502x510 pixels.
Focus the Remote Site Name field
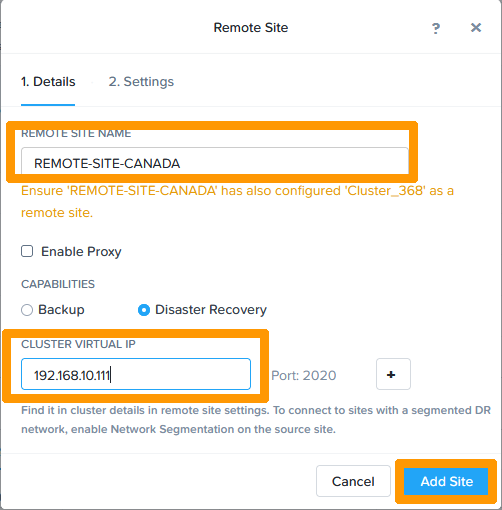tap(215, 161)
